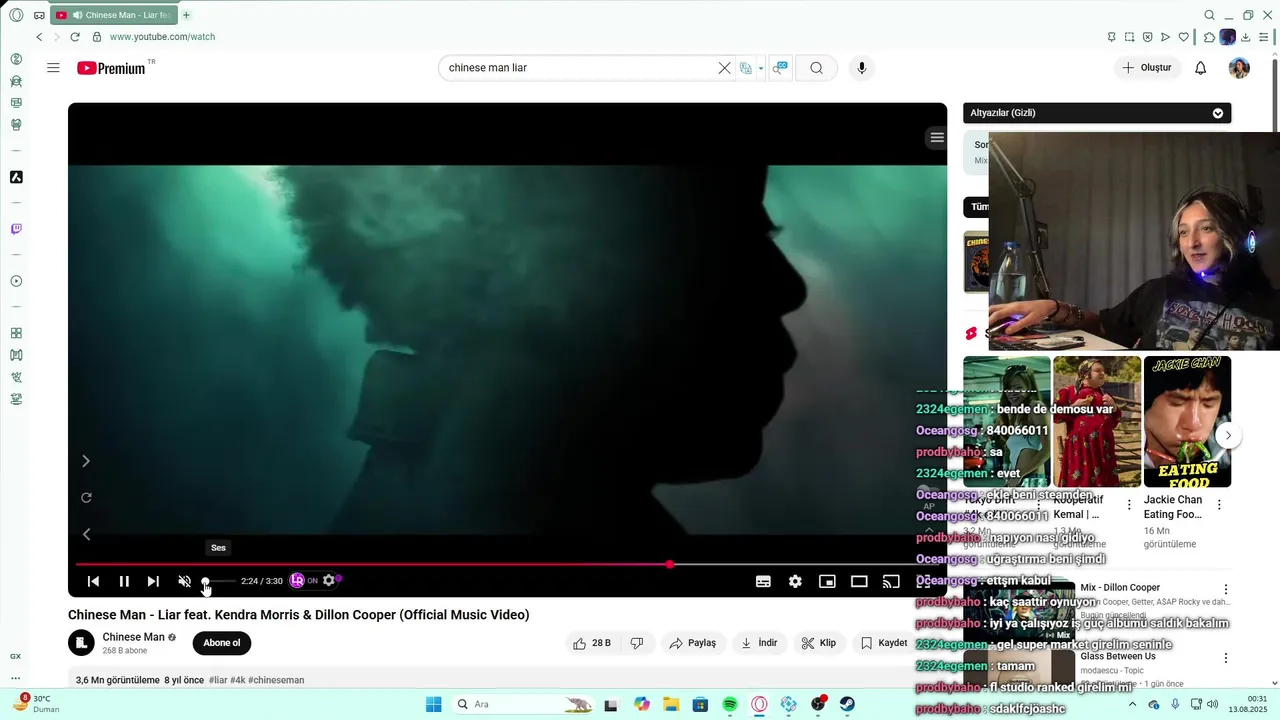Open the playlist menu icon on video

pyautogui.click(x=936, y=138)
